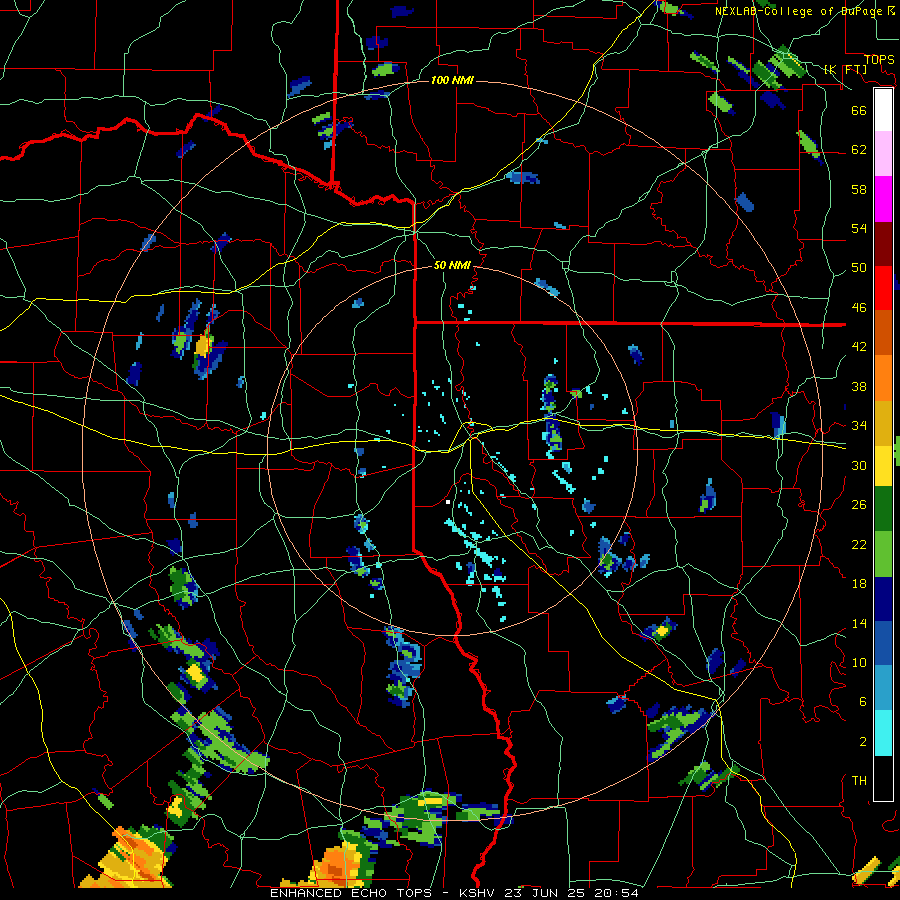Select the sky blue legend swatch
The image size is (900, 900).
pos(883,688)
